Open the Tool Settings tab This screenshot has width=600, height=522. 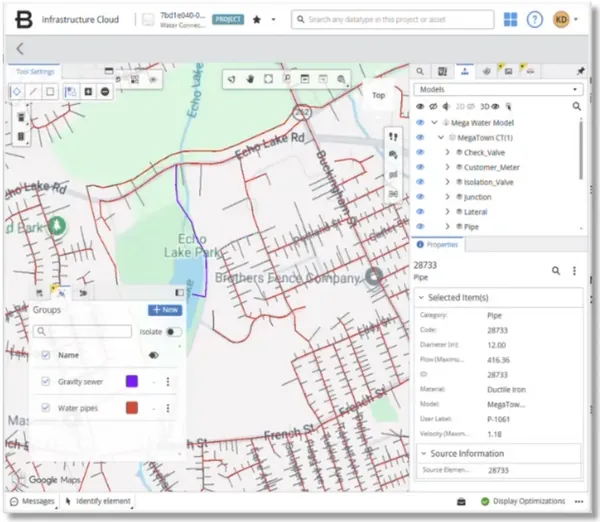35,72
